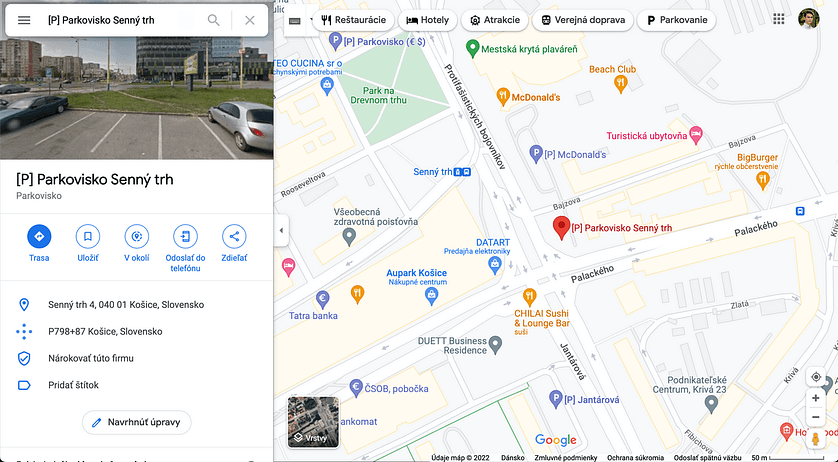Image resolution: width=838 pixels, height=462 pixels.
Task: Click the search magnifier icon
Action: pyautogui.click(x=213, y=20)
